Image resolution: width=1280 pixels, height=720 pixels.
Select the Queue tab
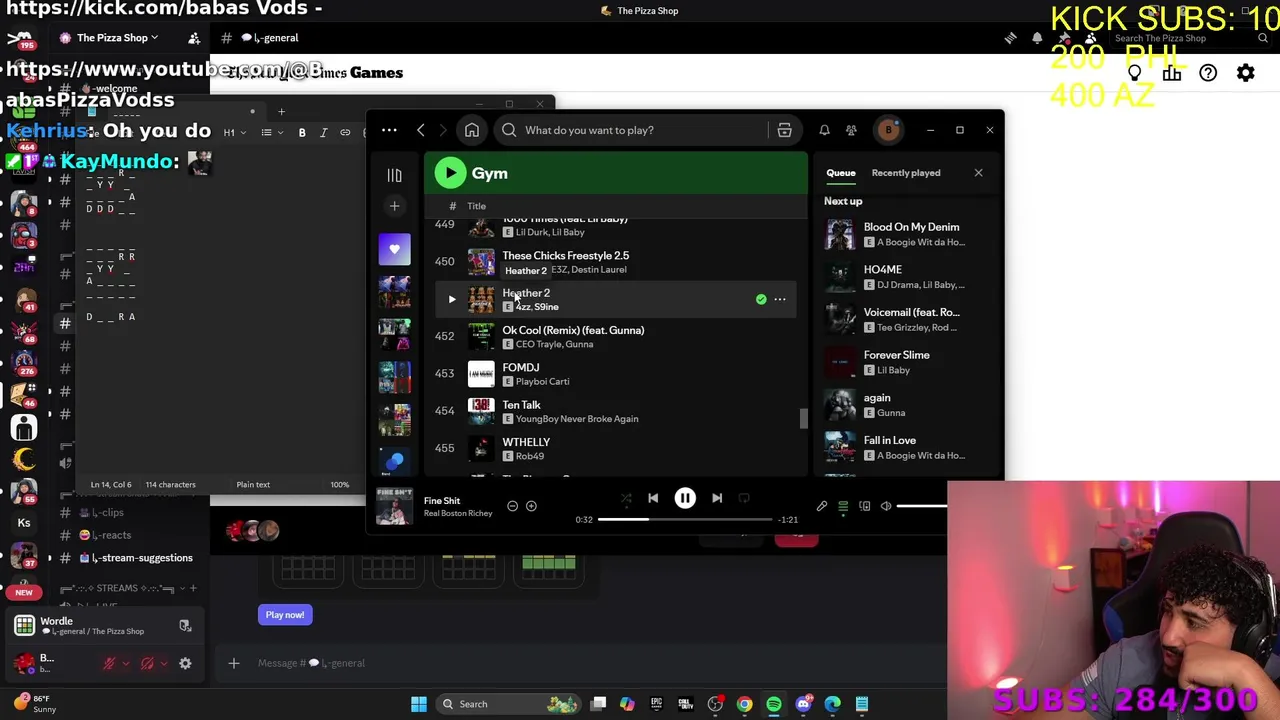pyautogui.click(x=841, y=173)
